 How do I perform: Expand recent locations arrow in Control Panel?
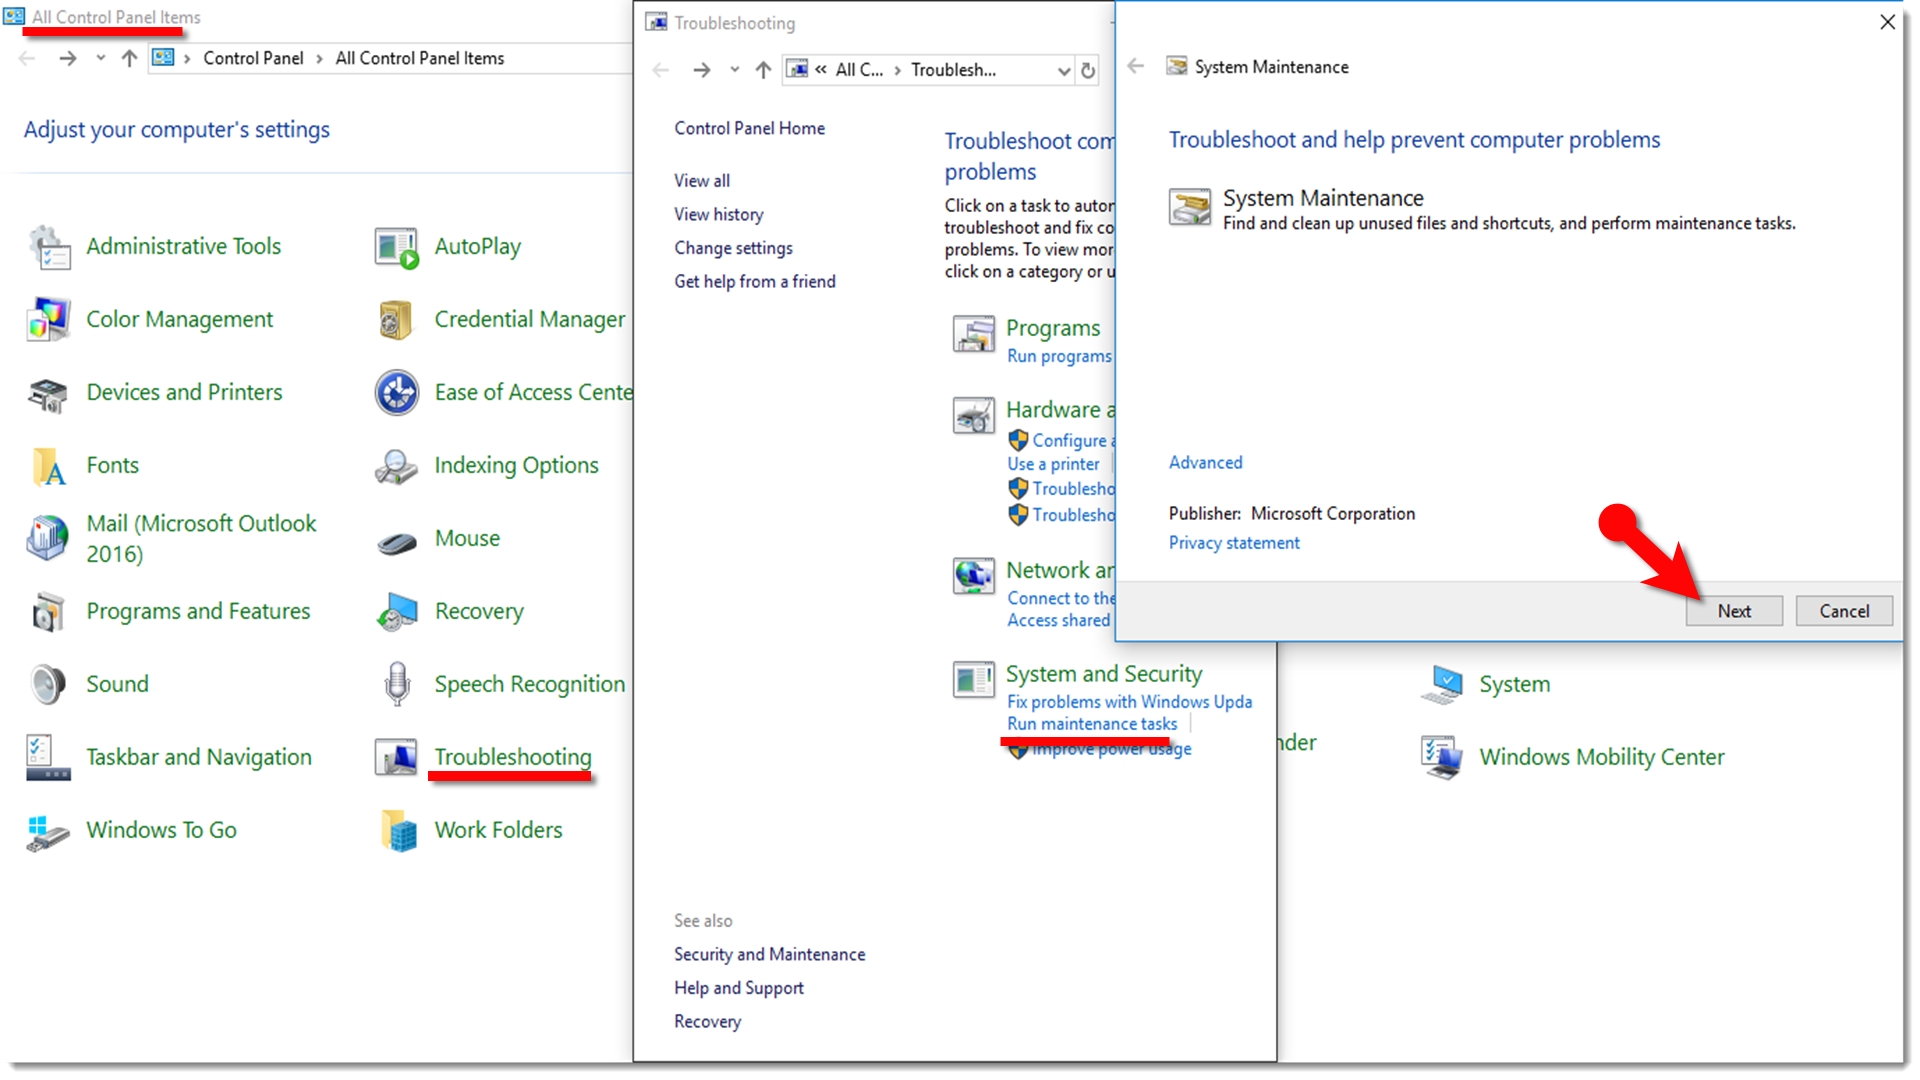pos(100,58)
